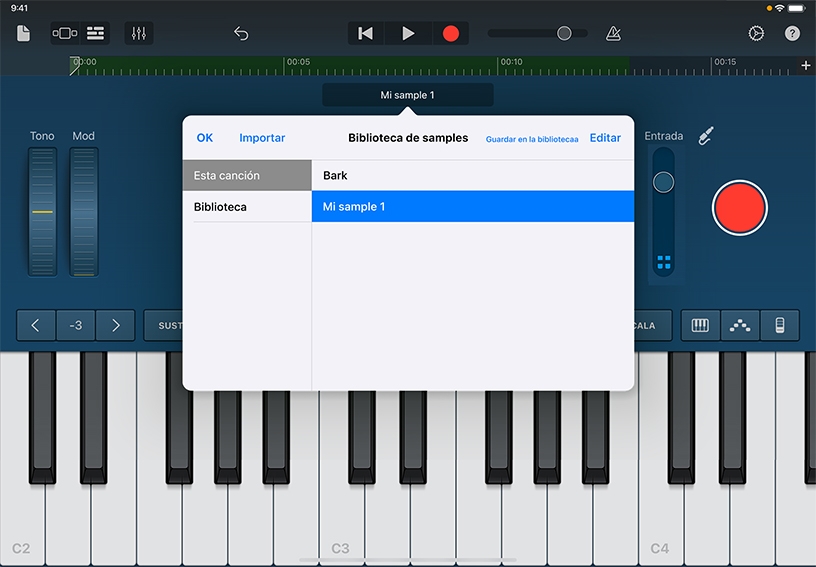Viewport: 816px width, 567px height.
Task: Add song section with plus button
Action: click(806, 66)
